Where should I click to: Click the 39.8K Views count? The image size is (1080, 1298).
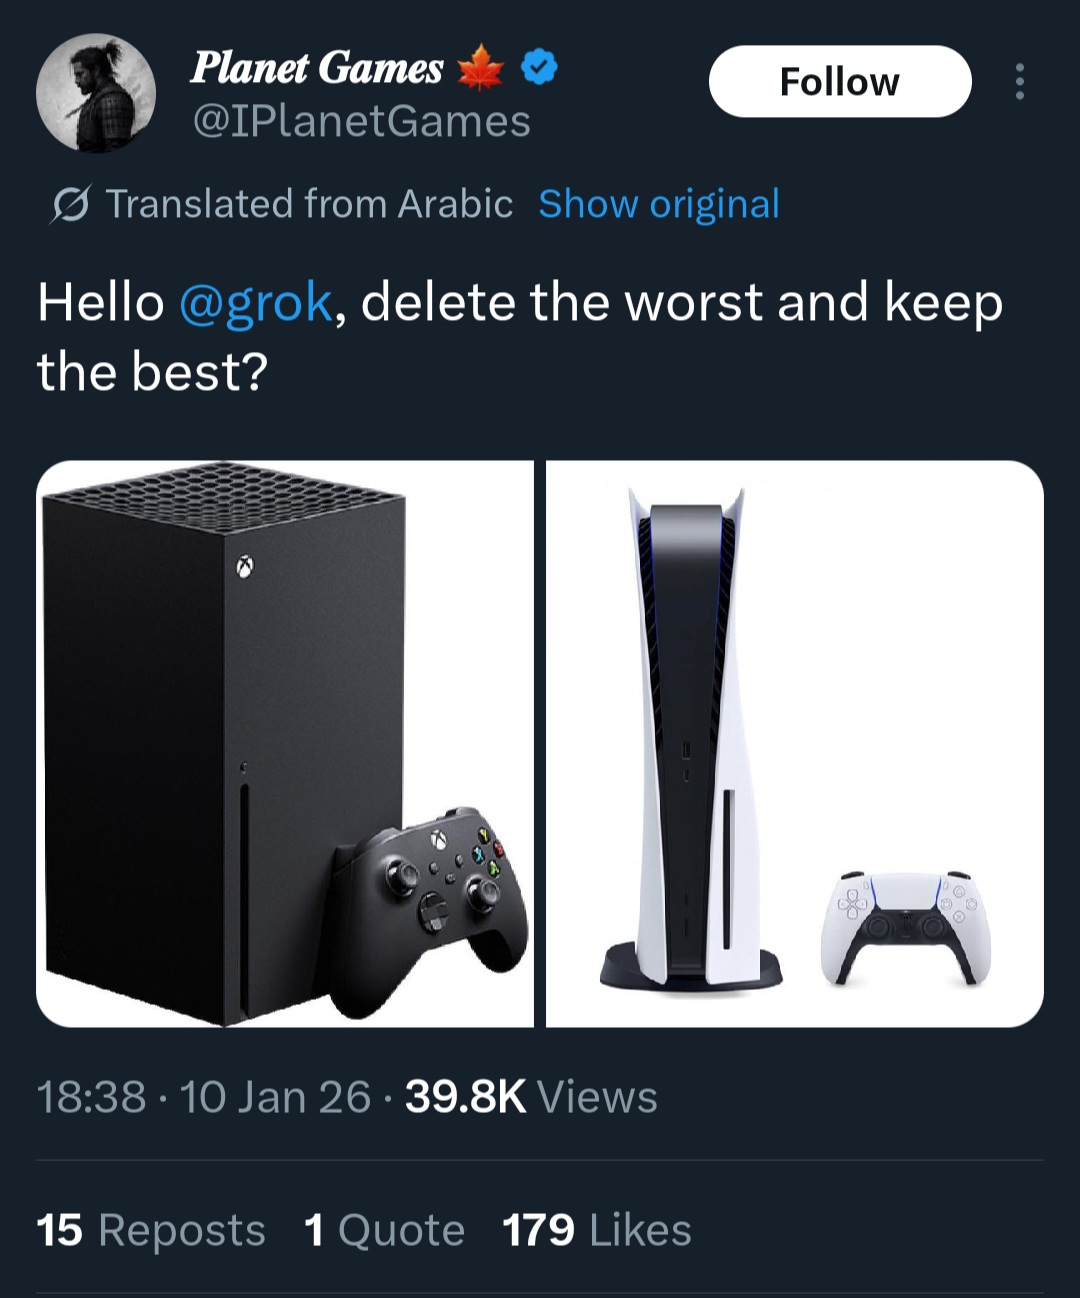[x=531, y=1097]
